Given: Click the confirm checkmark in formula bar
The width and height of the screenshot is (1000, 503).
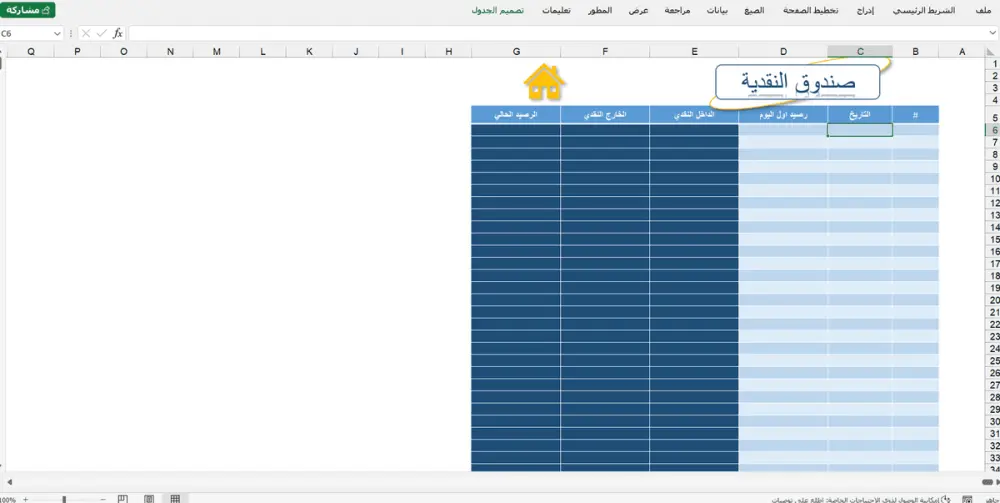Looking at the screenshot, I should pos(101,34).
